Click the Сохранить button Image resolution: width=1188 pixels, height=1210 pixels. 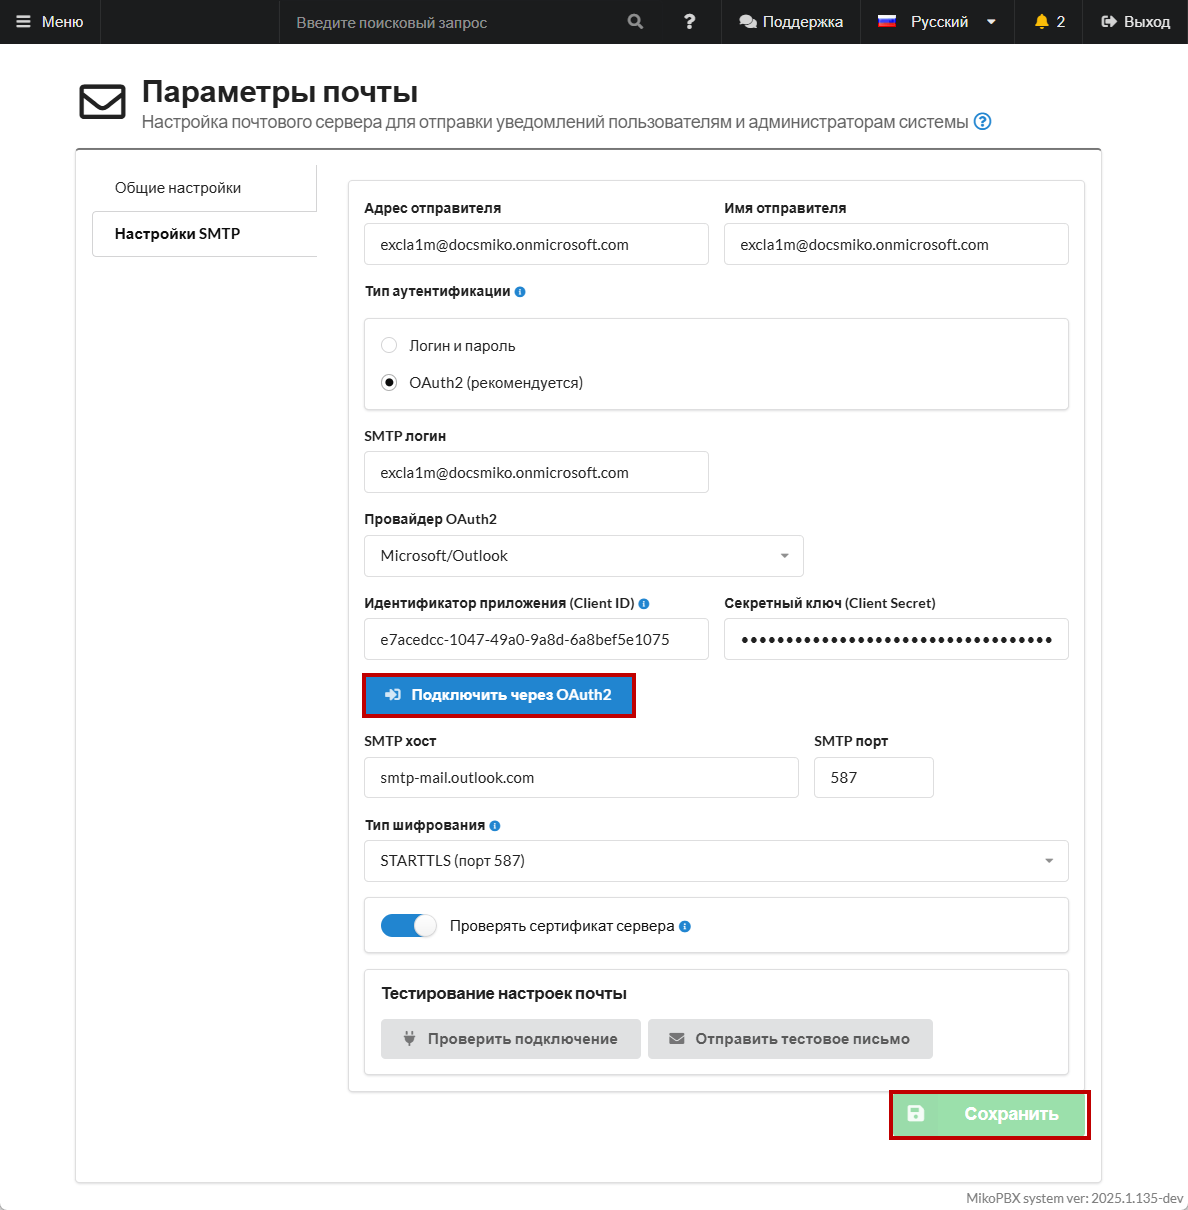(989, 1114)
